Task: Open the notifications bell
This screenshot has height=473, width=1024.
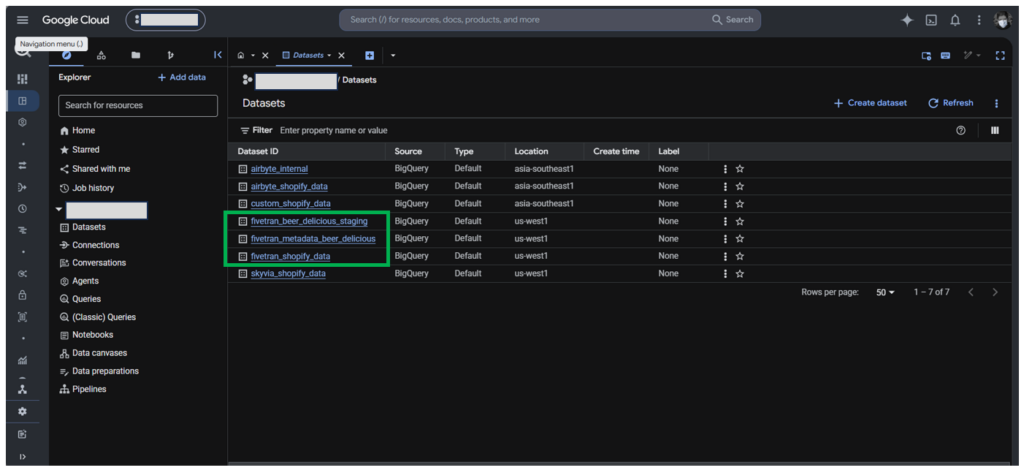Action: [x=955, y=20]
